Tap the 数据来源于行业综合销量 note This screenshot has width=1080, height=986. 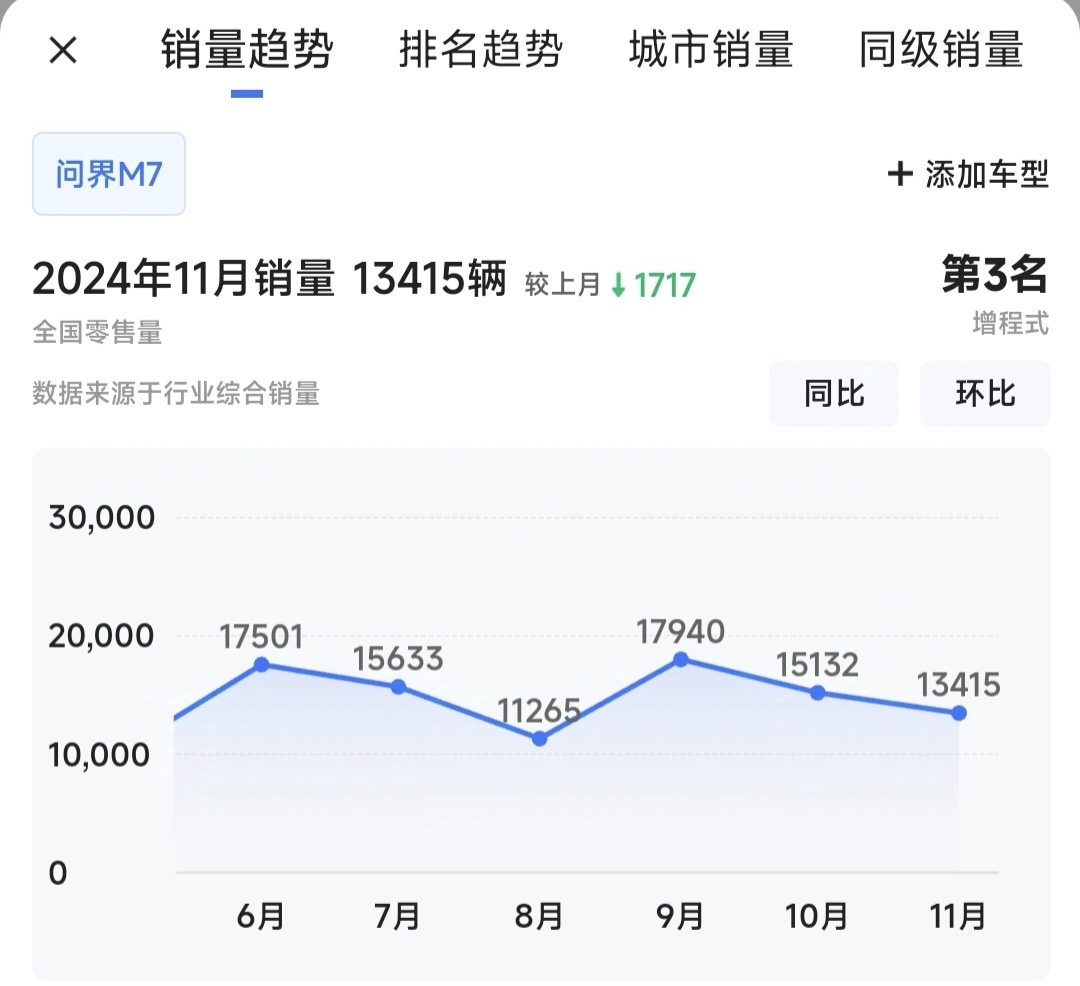pyautogui.click(x=176, y=393)
